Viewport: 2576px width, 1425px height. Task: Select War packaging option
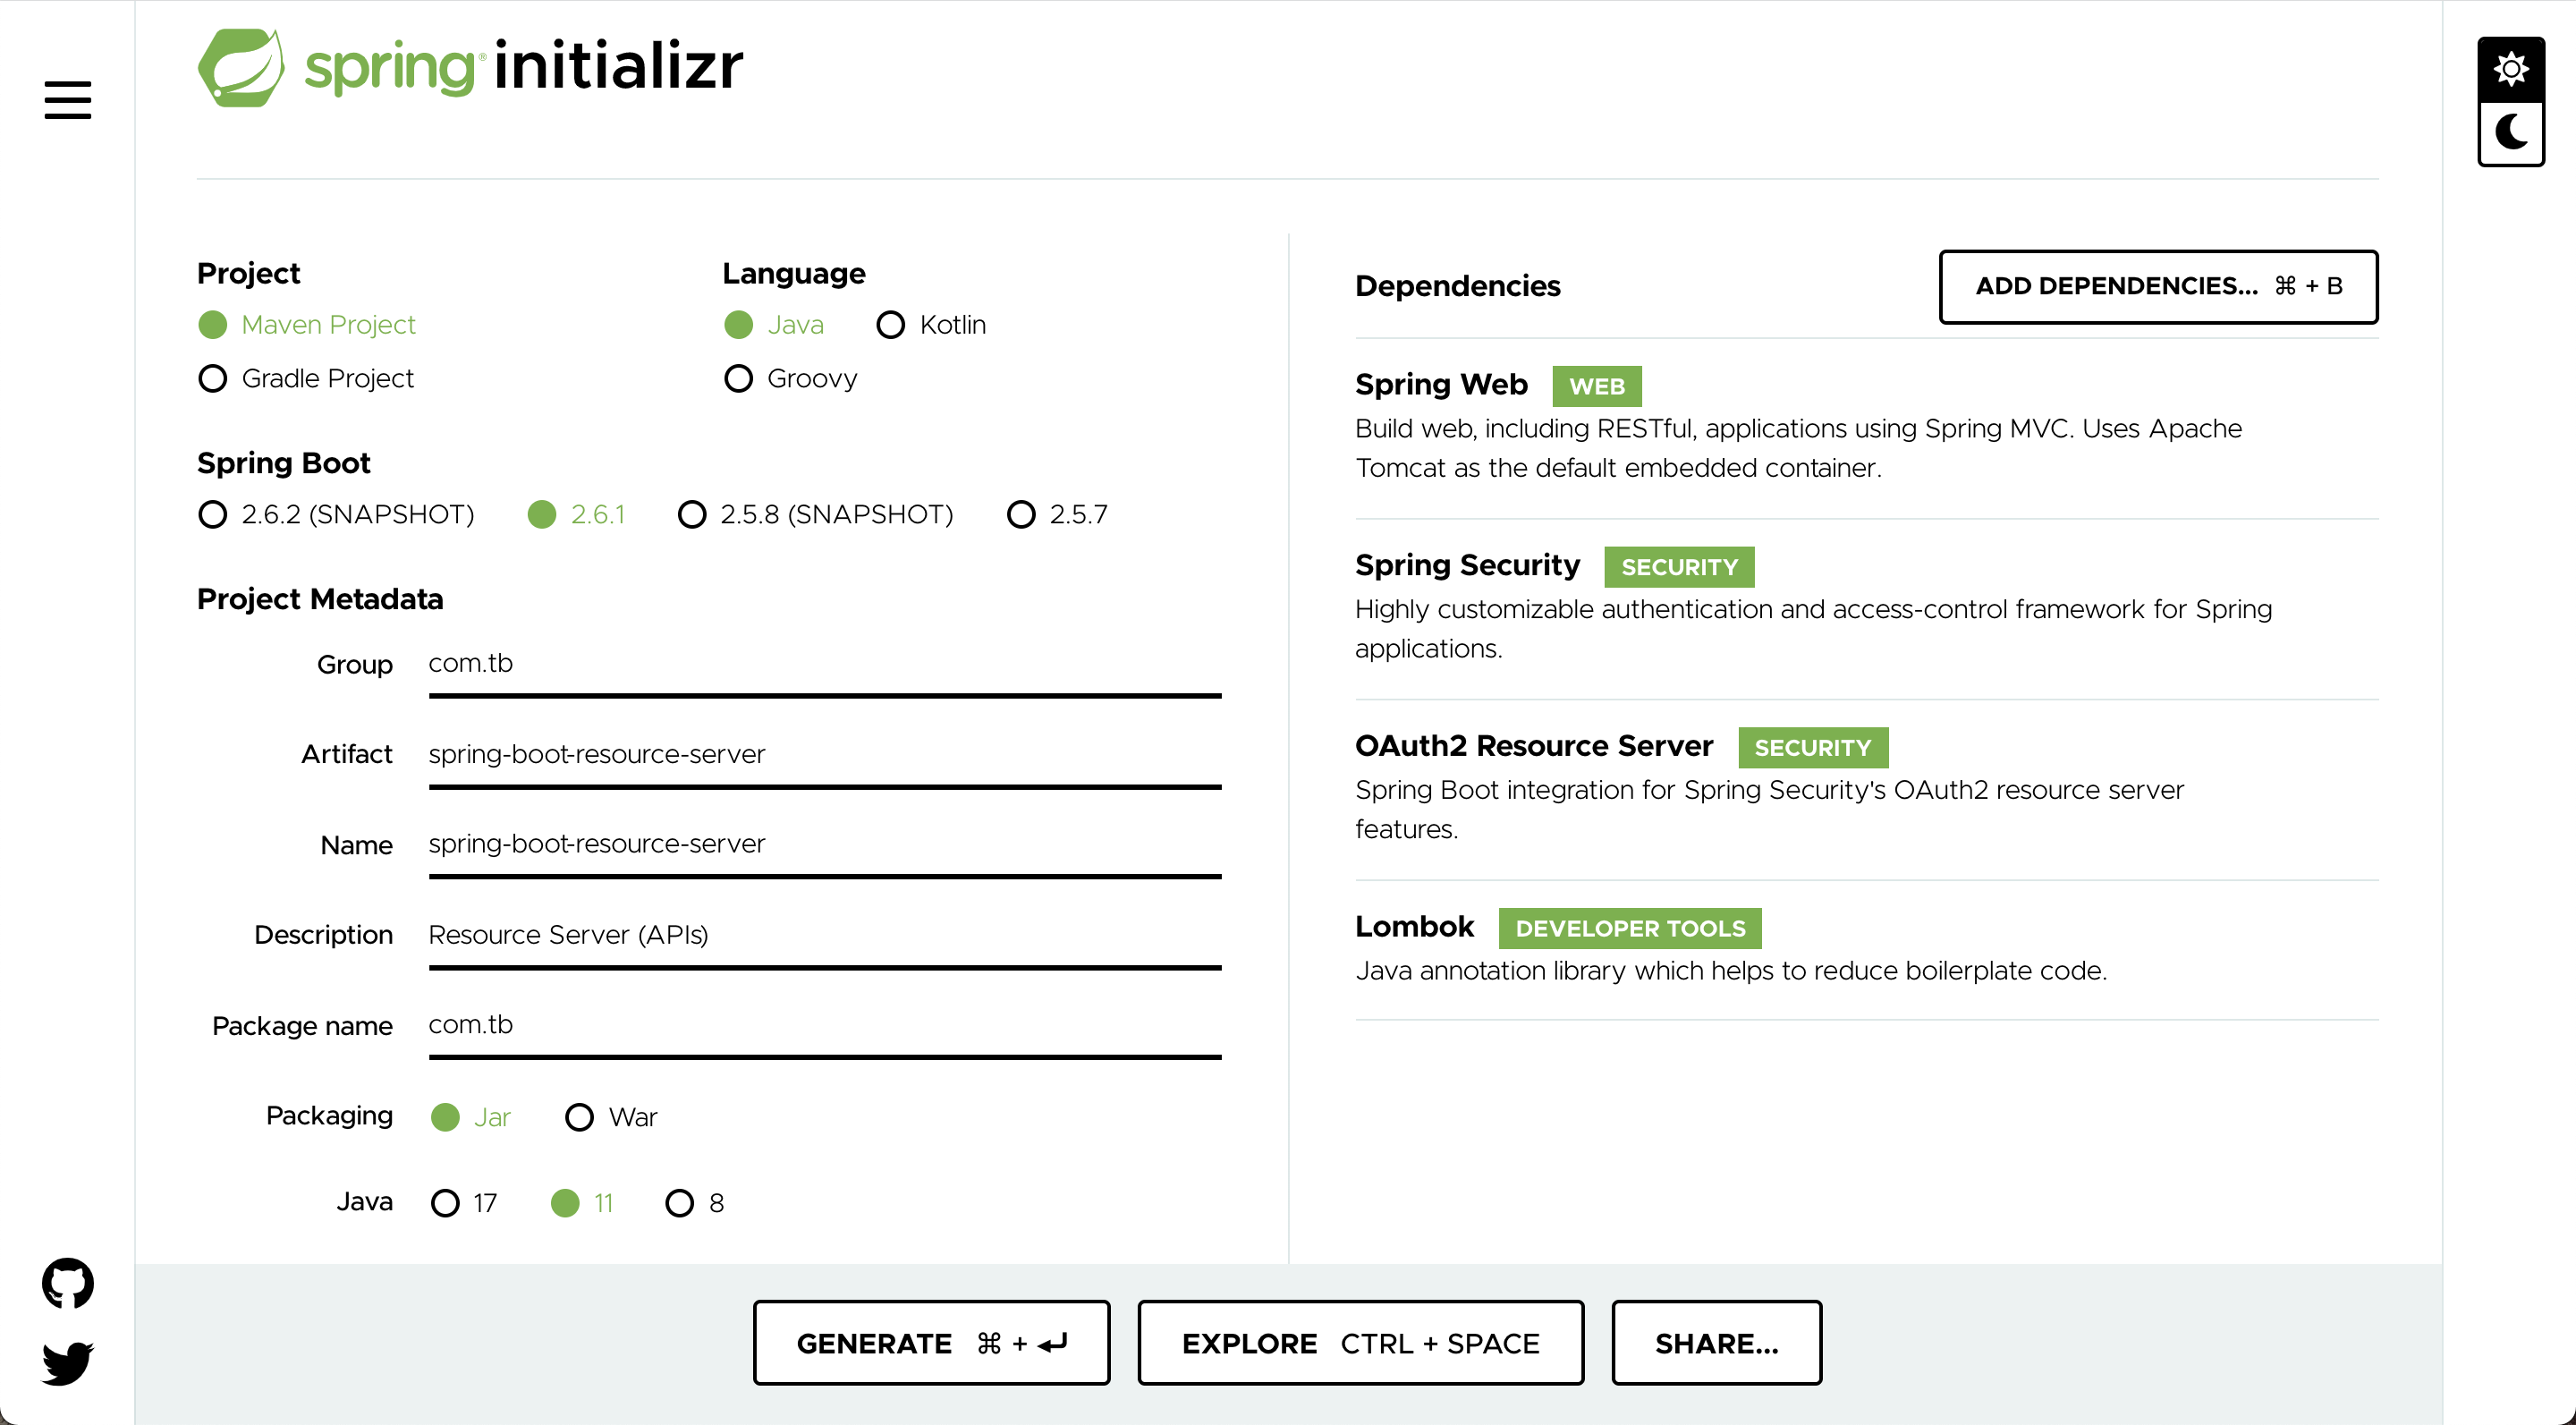pyautogui.click(x=611, y=1117)
